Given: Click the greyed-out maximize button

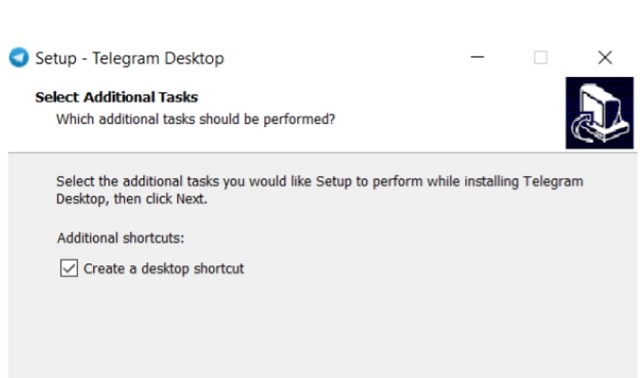Looking at the screenshot, I should (541, 58).
